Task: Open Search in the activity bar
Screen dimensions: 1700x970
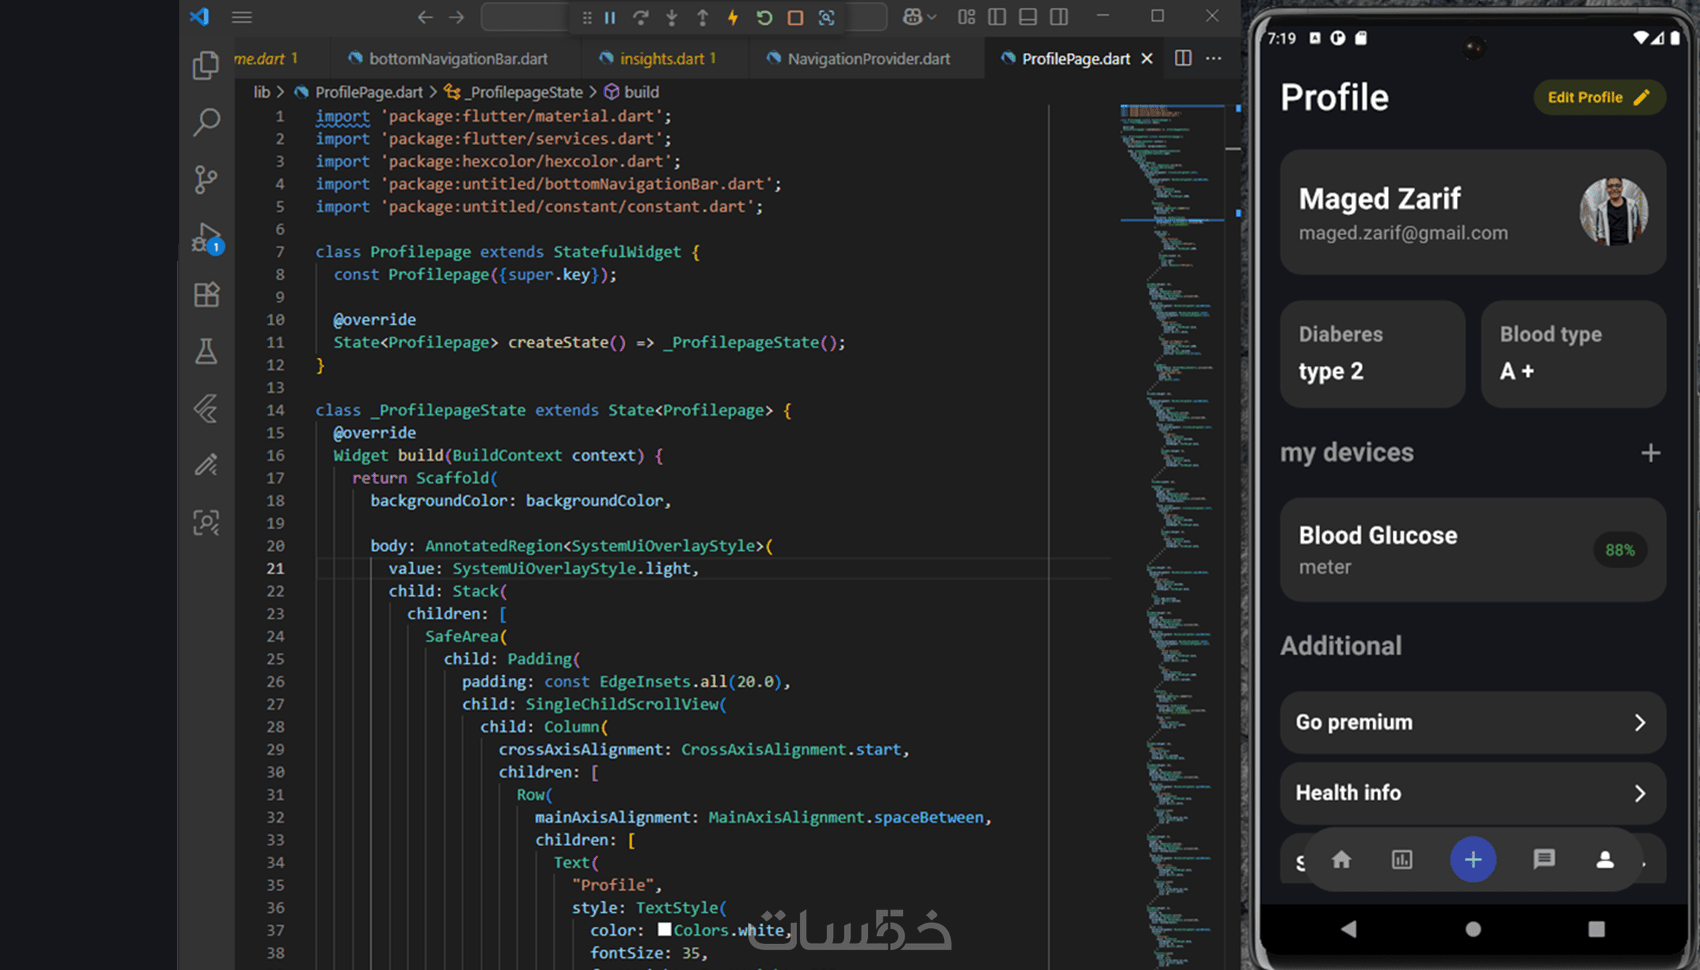Action: tap(206, 122)
